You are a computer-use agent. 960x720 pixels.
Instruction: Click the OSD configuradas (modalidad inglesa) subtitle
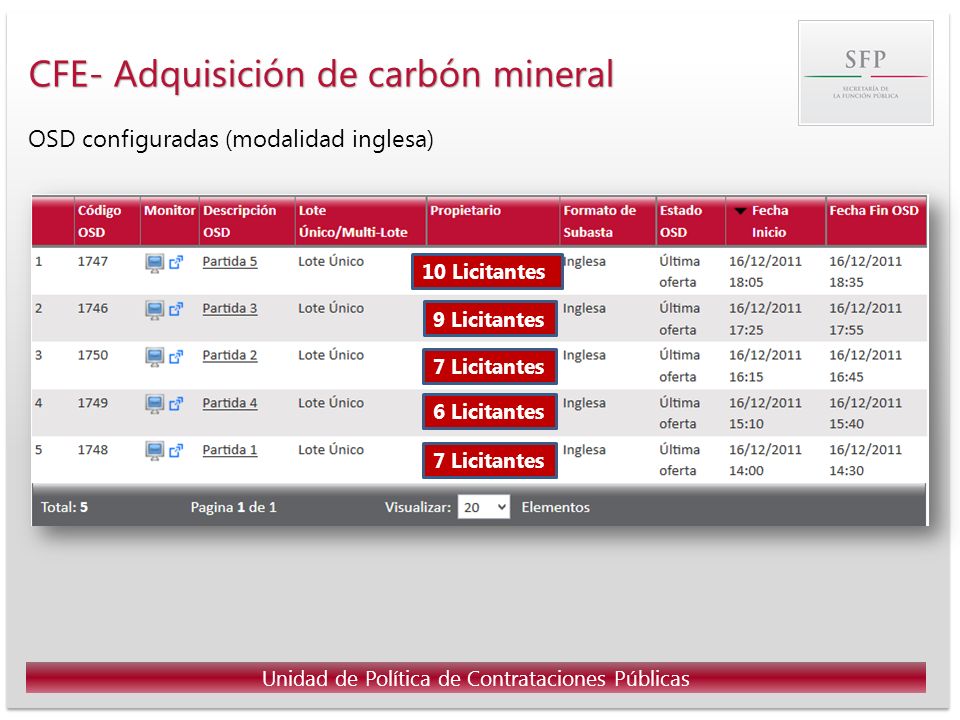coord(231,139)
